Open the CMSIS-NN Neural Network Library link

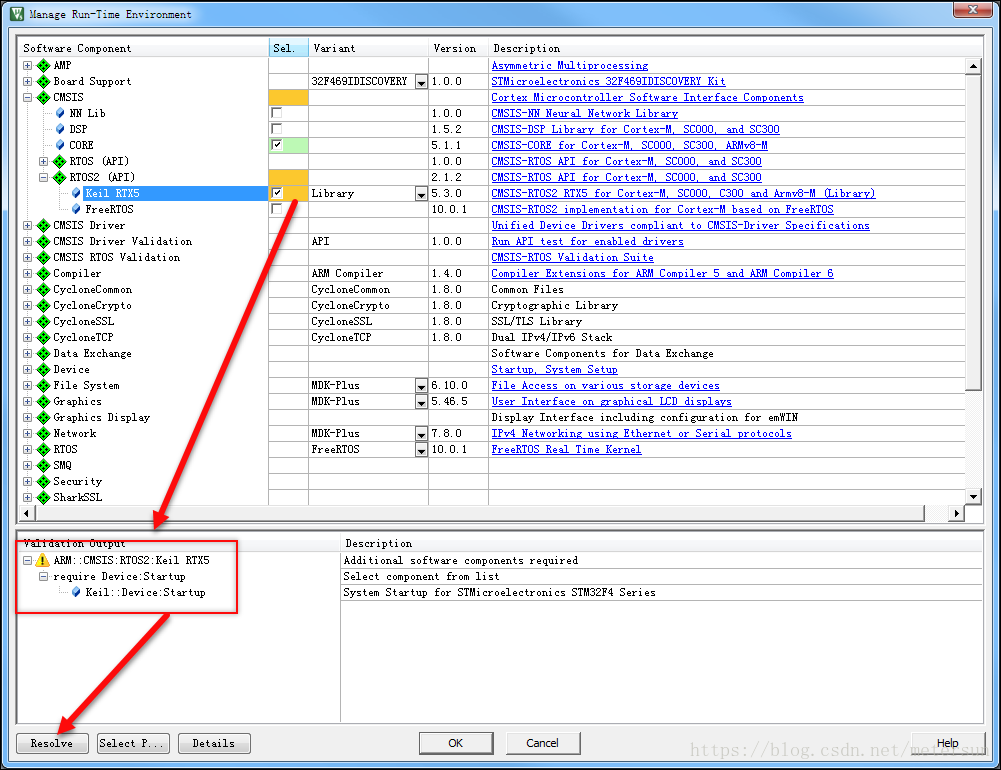584,113
